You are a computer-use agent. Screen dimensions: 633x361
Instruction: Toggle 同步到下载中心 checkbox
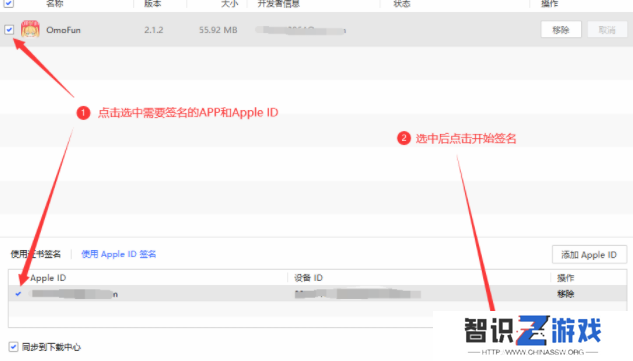(x=13, y=347)
